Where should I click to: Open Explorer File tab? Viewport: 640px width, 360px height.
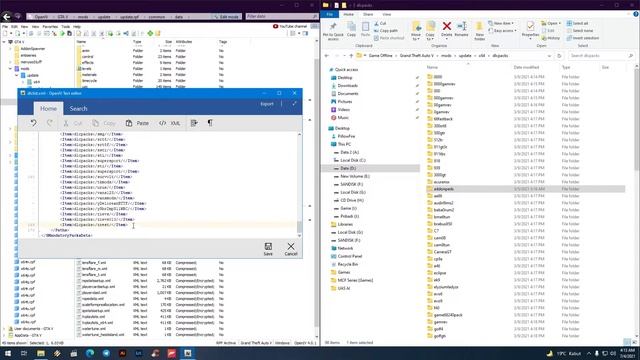pos(329,14)
